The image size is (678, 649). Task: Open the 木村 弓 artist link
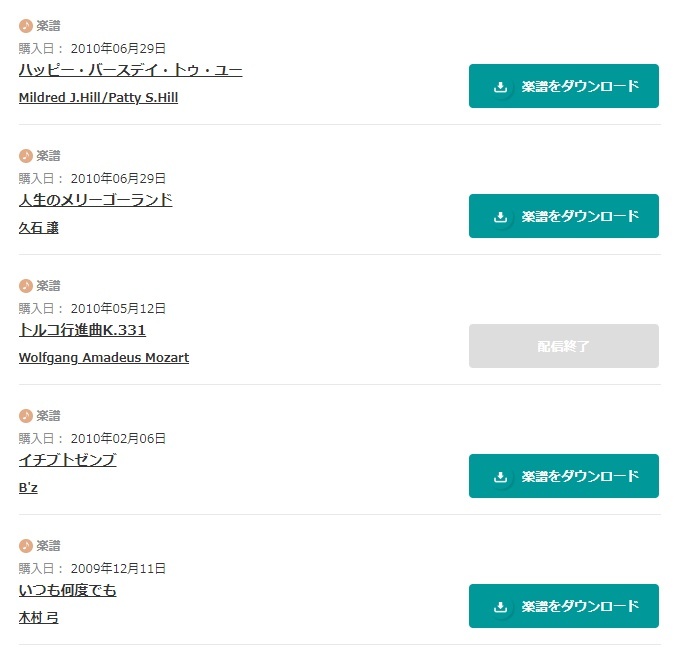pos(38,618)
